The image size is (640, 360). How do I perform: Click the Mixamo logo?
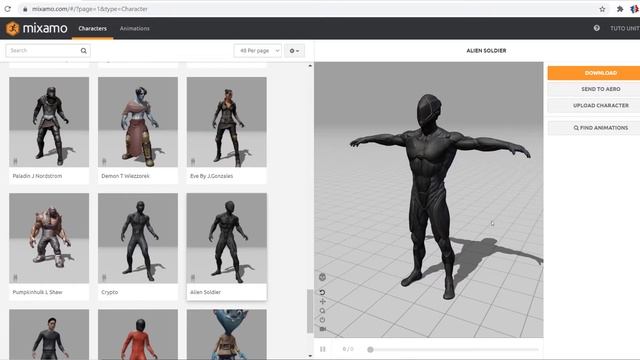pyautogui.click(x=37, y=28)
